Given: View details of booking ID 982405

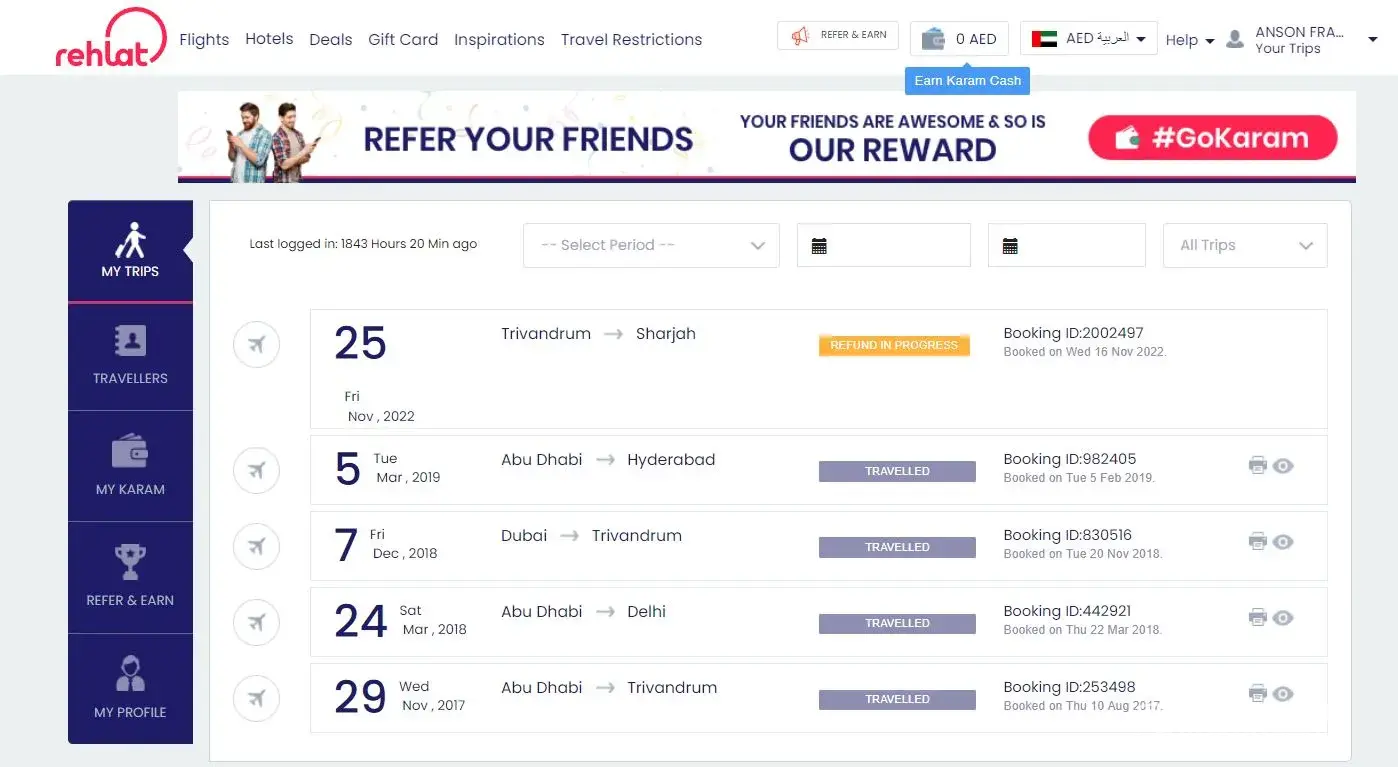Looking at the screenshot, I should point(1283,465).
